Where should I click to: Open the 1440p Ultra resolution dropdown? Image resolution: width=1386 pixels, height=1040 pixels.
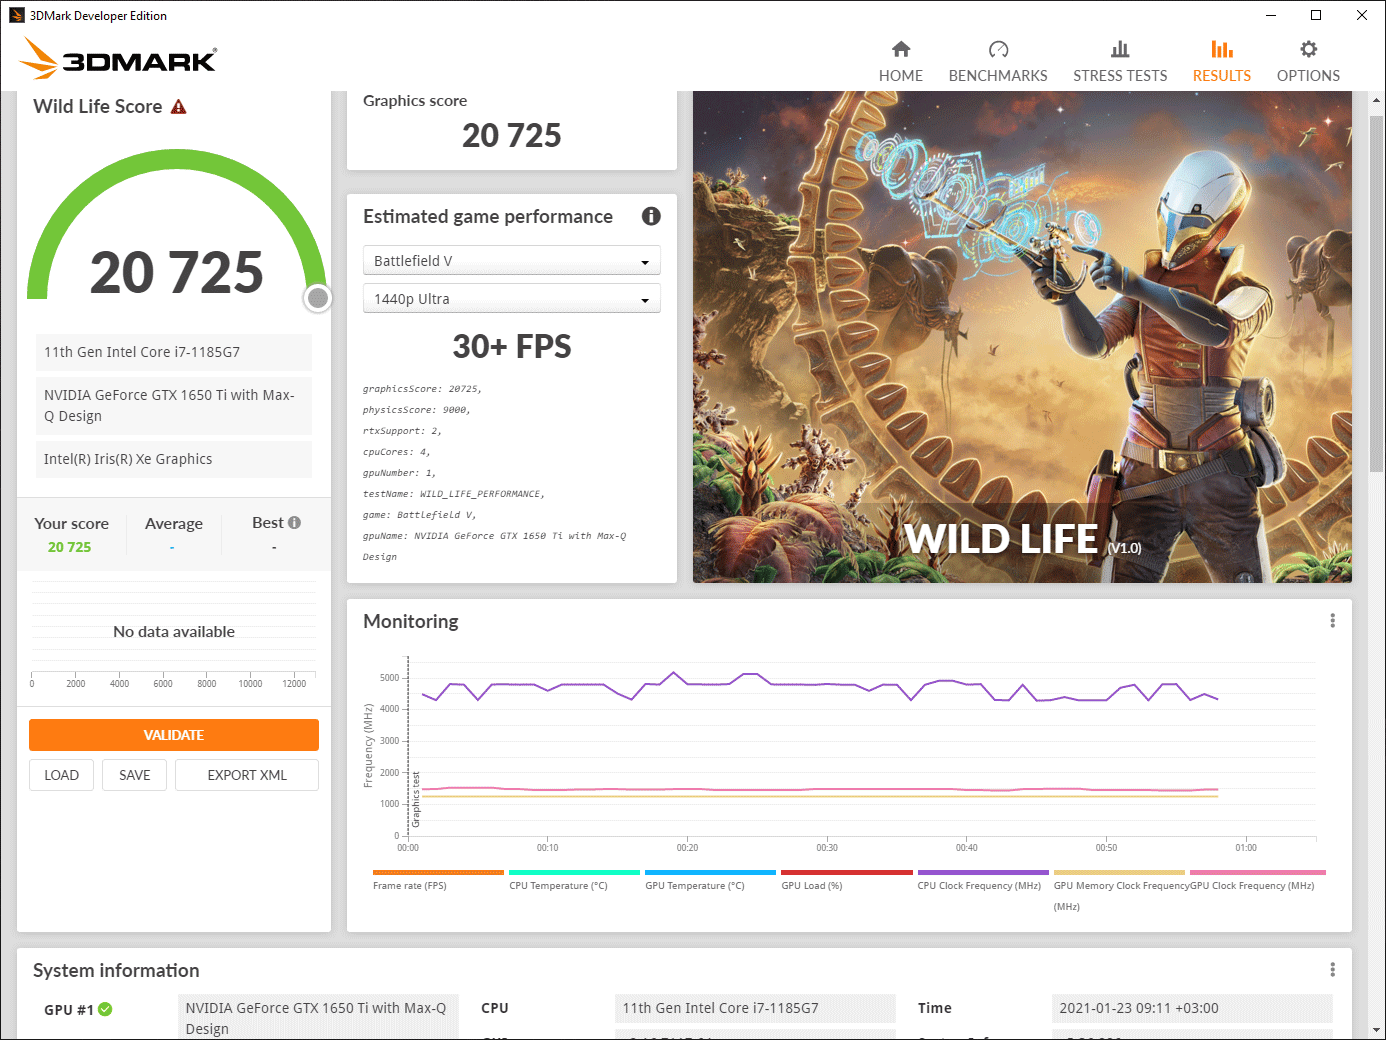pos(511,298)
